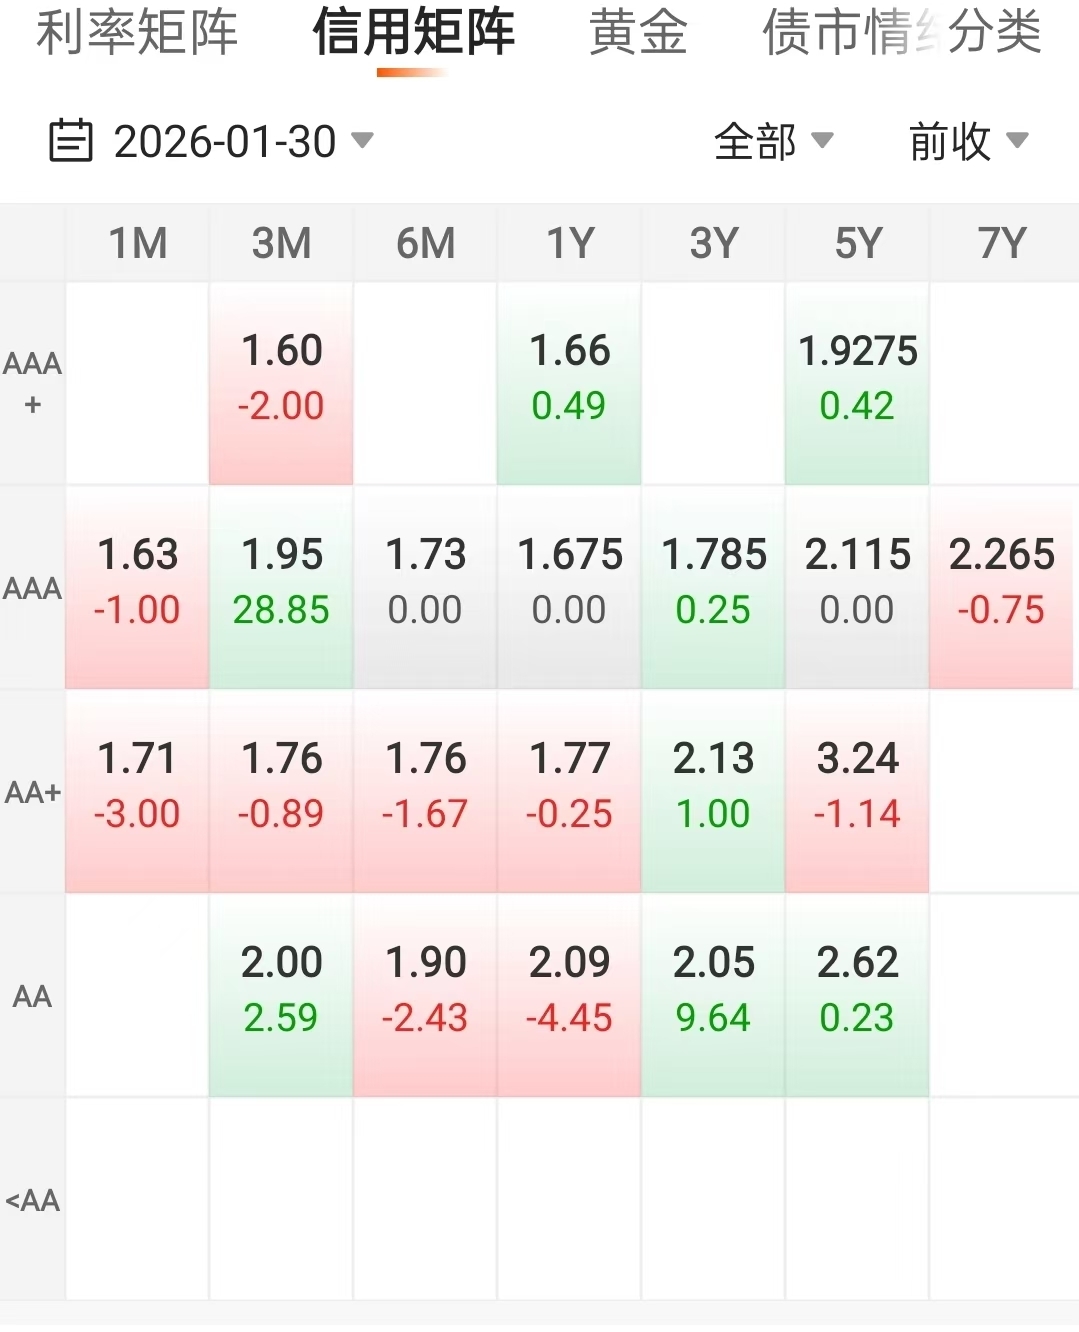Viewport: 1079px width, 1332px height.
Task: Open the 黄金 tab
Action: coord(638,33)
